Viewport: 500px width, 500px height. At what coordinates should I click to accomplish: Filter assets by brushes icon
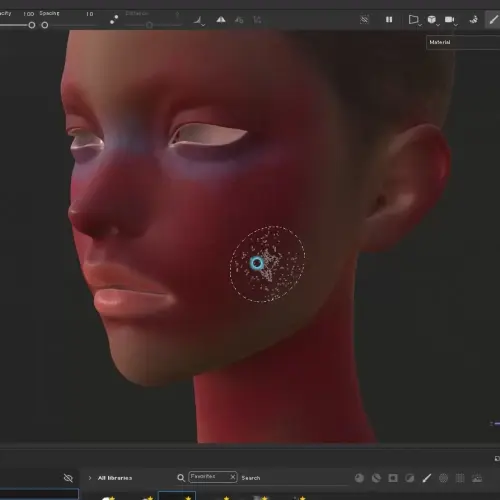pos(427,478)
